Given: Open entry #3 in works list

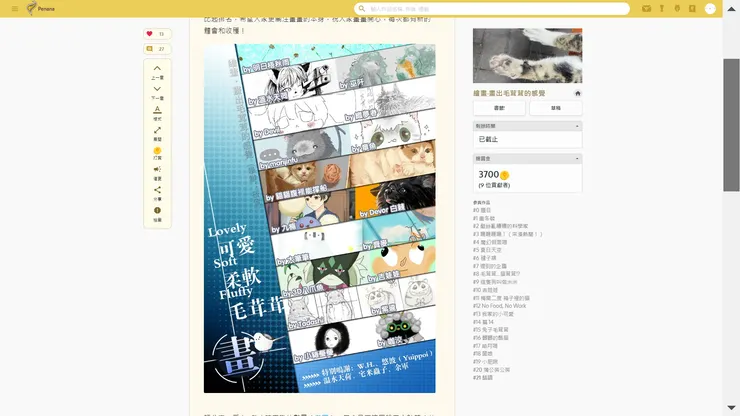Looking at the screenshot, I should [x=507, y=234].
